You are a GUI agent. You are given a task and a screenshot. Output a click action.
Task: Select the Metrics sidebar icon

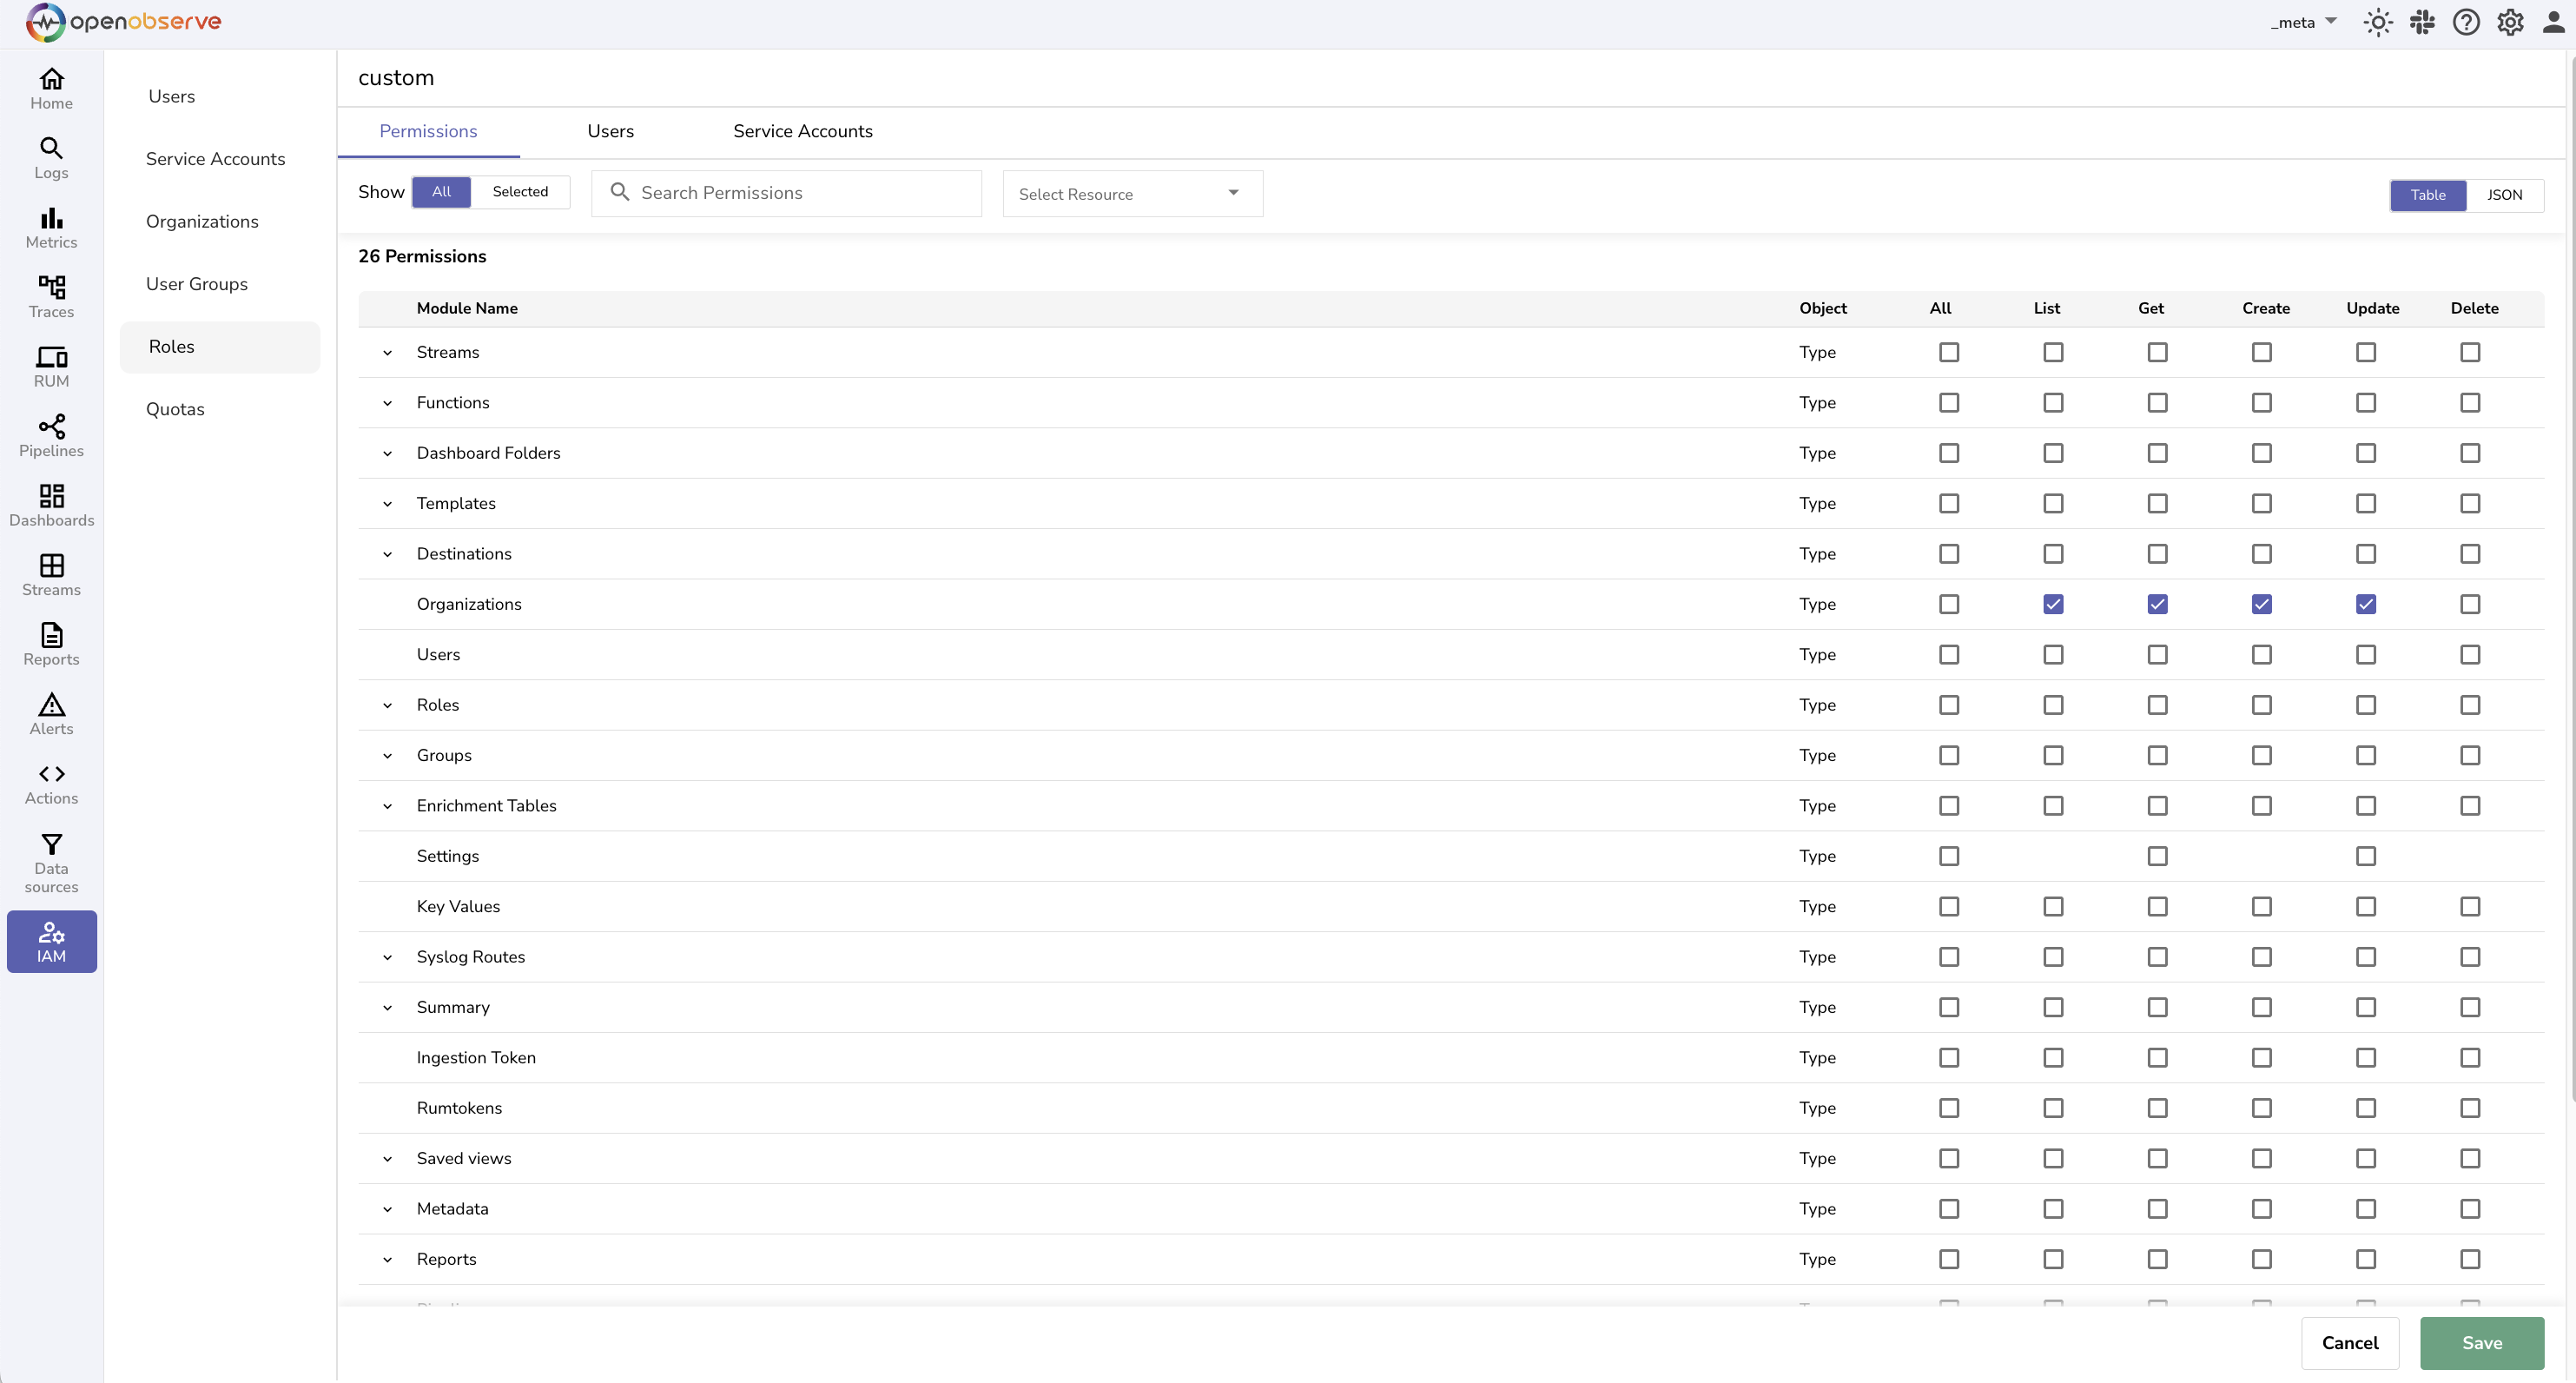(x=51, y=228)
